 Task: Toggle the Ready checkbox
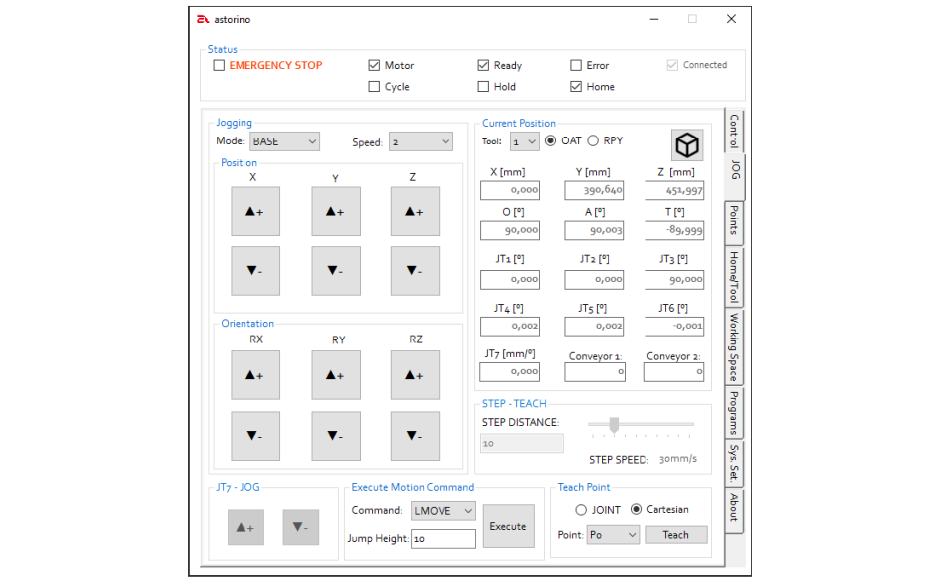pos(483,65)
